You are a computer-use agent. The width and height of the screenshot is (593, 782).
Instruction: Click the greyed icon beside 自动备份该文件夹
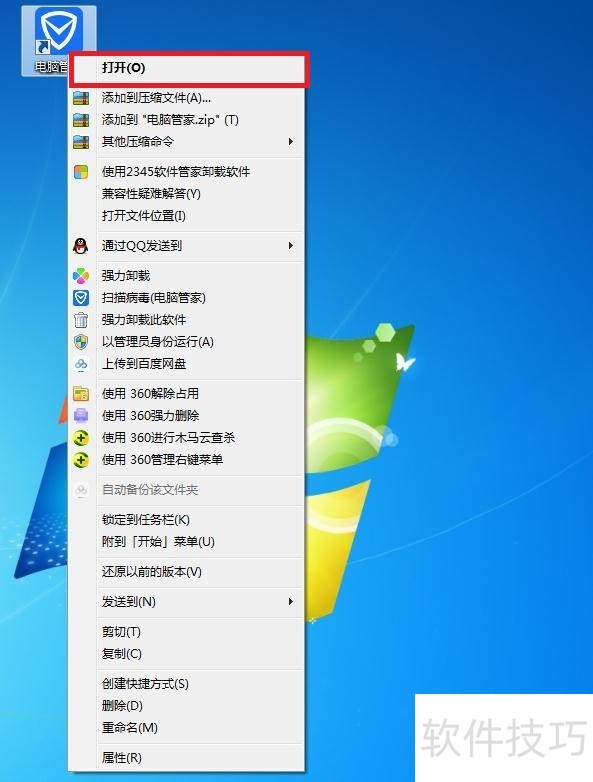[81, 490]
